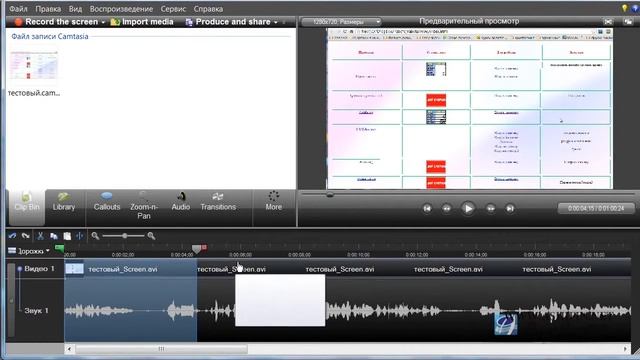Expand the More tools tab
640x360 pixels.
(273, 202)
